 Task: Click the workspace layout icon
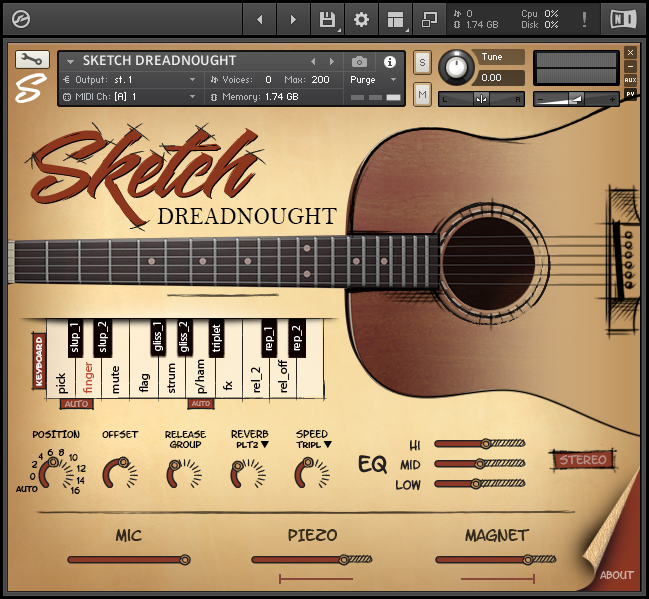click(x=395, y=19)
